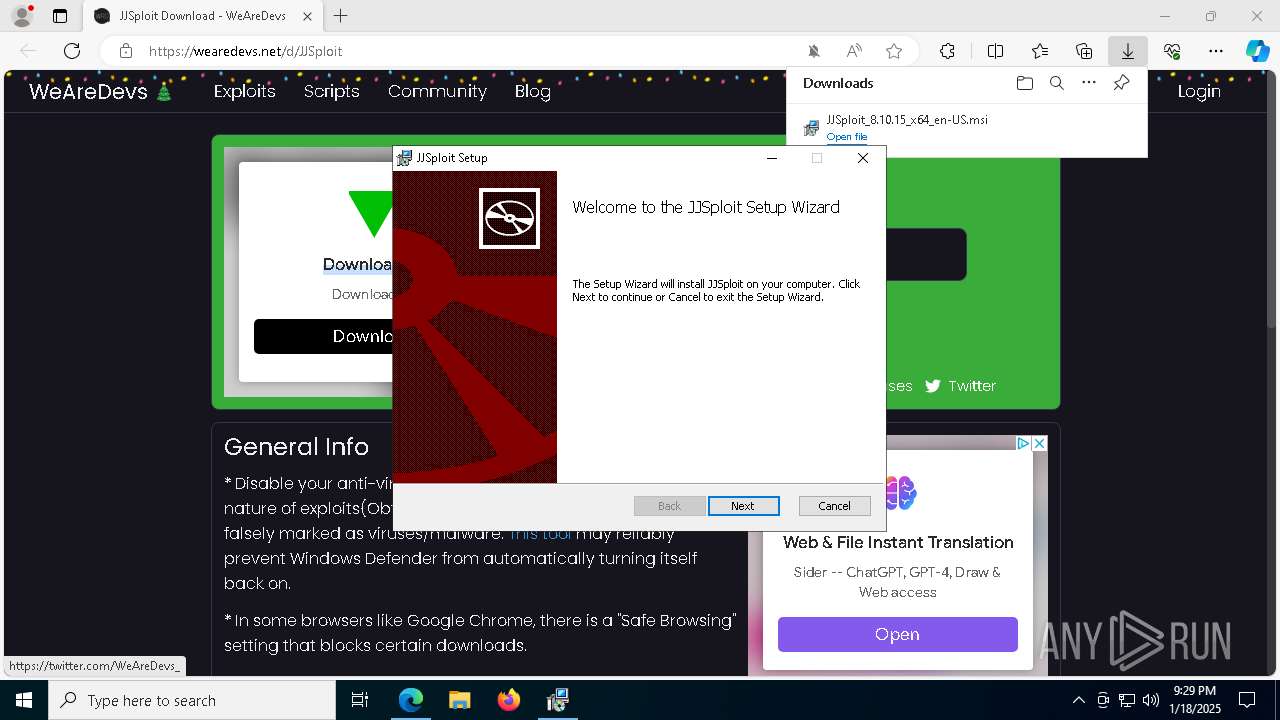Open Community menu on WeAreDevs
This screenshot has height=720, width=1280.
pos(437,91)
